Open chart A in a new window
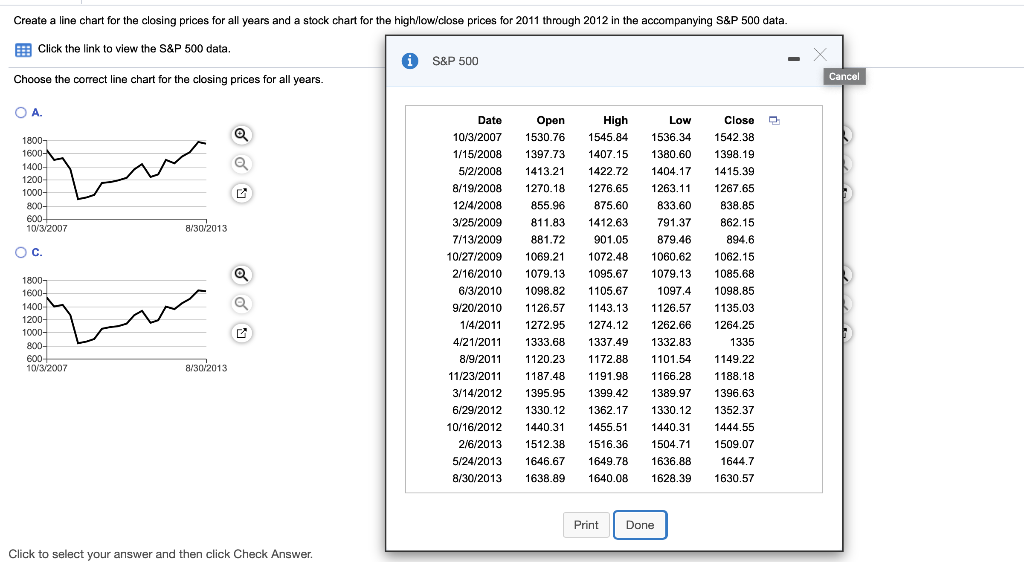1024x562 pixels. (242, 193)
